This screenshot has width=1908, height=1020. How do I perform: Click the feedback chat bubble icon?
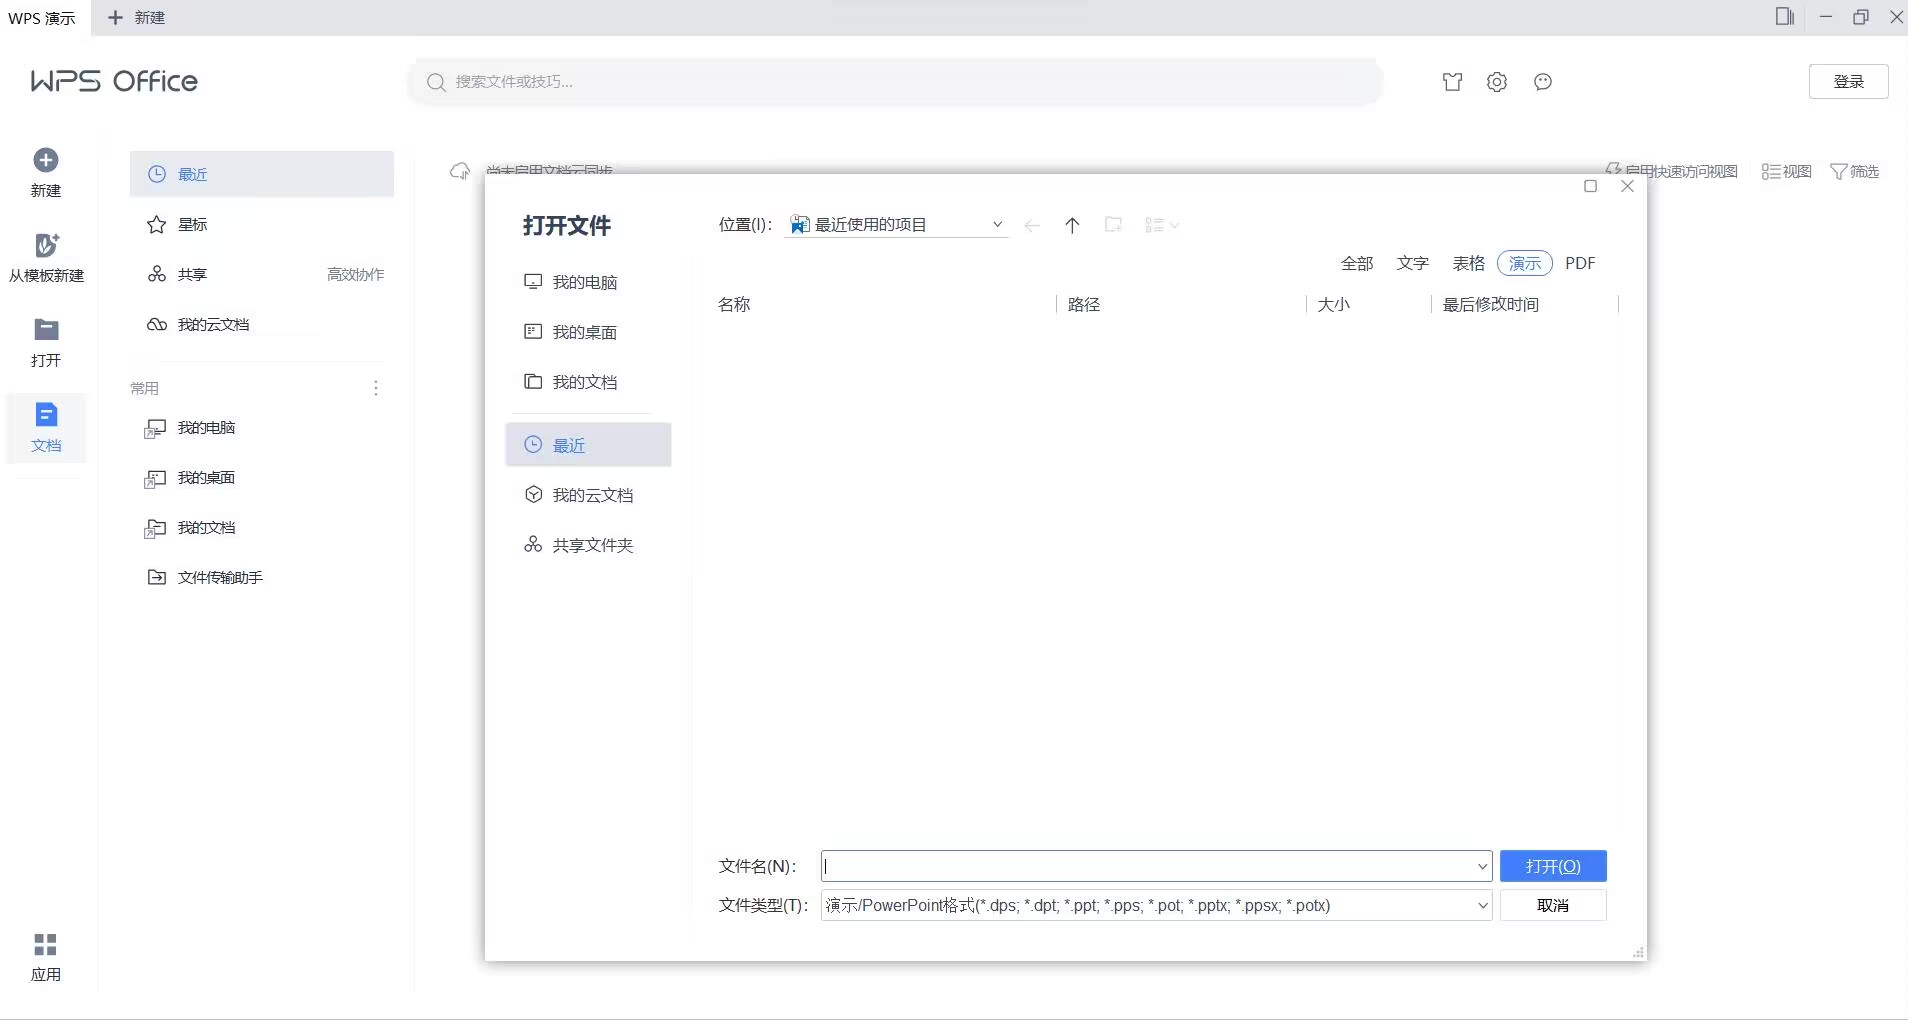tap(1542, 82)
